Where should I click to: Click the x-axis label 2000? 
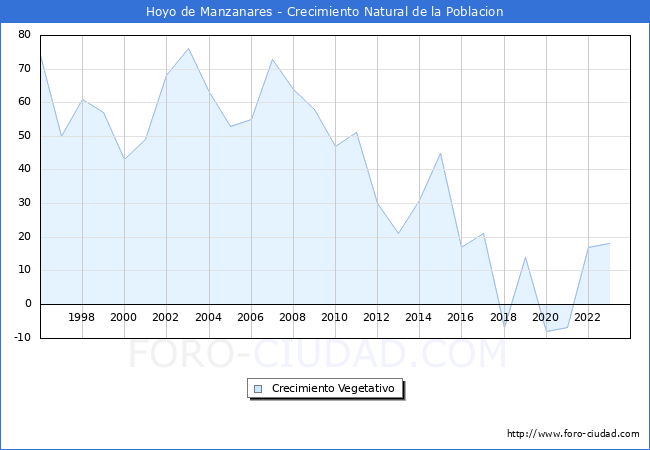click(124, 317)
